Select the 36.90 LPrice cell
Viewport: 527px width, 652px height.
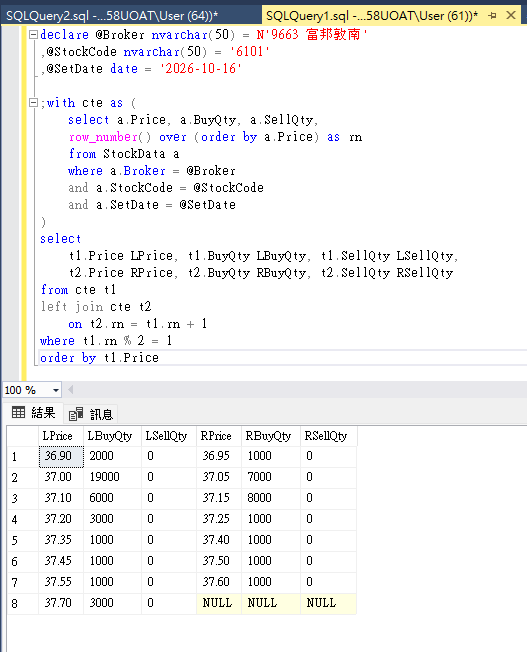click(x=61, y=457)
